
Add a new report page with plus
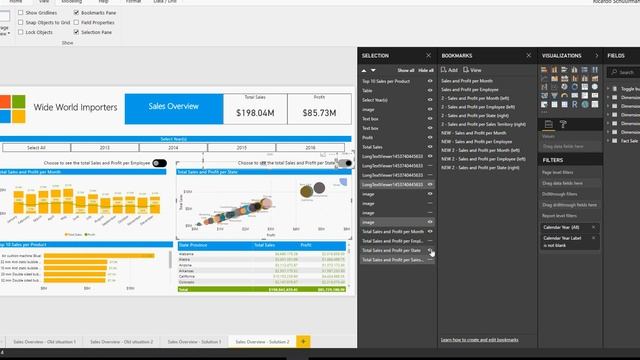[303, 341]
